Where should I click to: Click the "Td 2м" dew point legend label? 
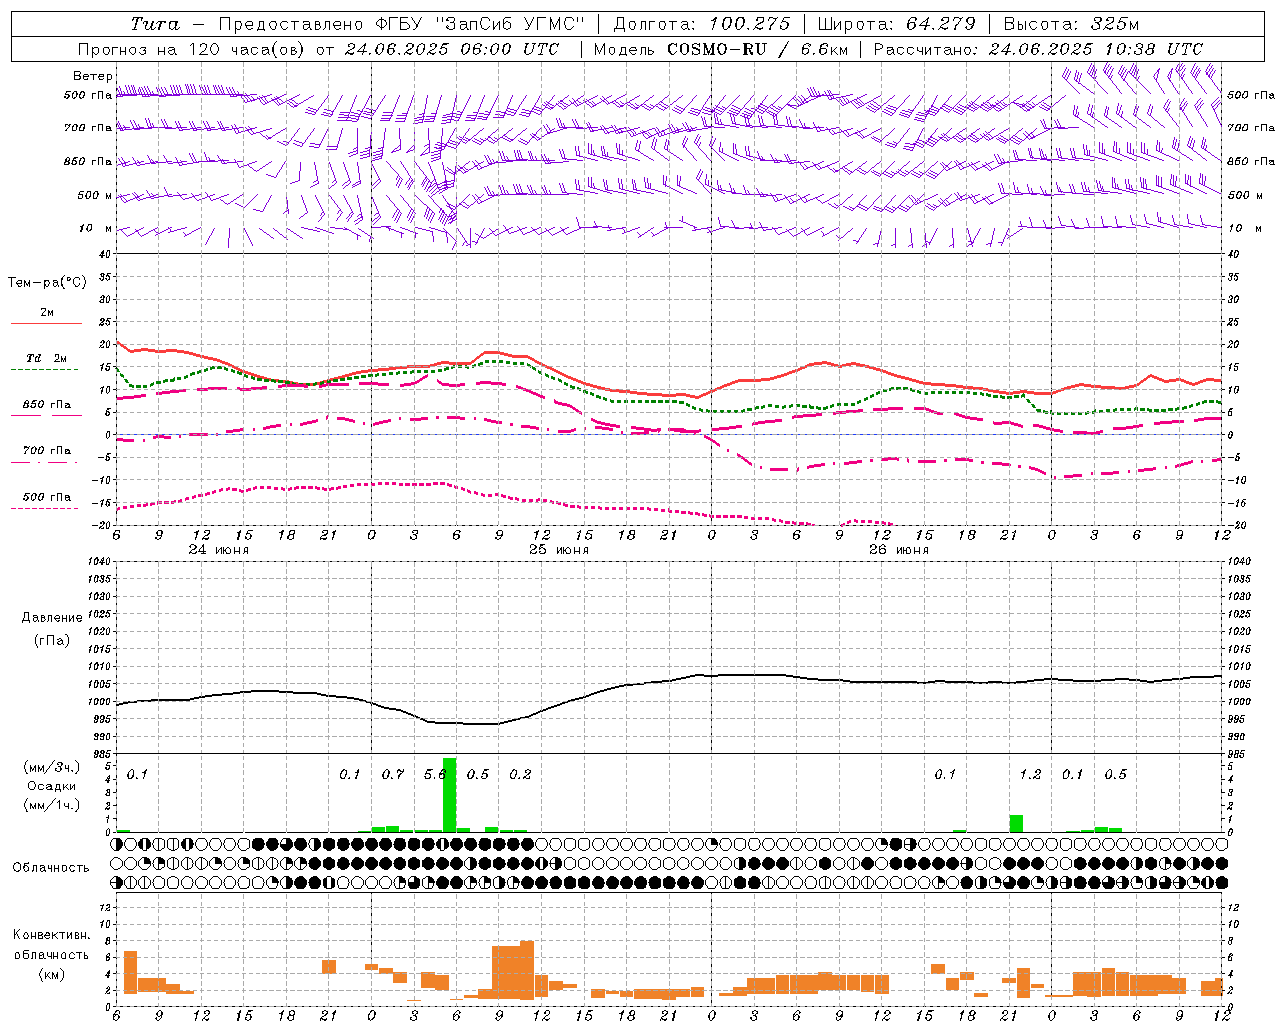coord(47,358)
